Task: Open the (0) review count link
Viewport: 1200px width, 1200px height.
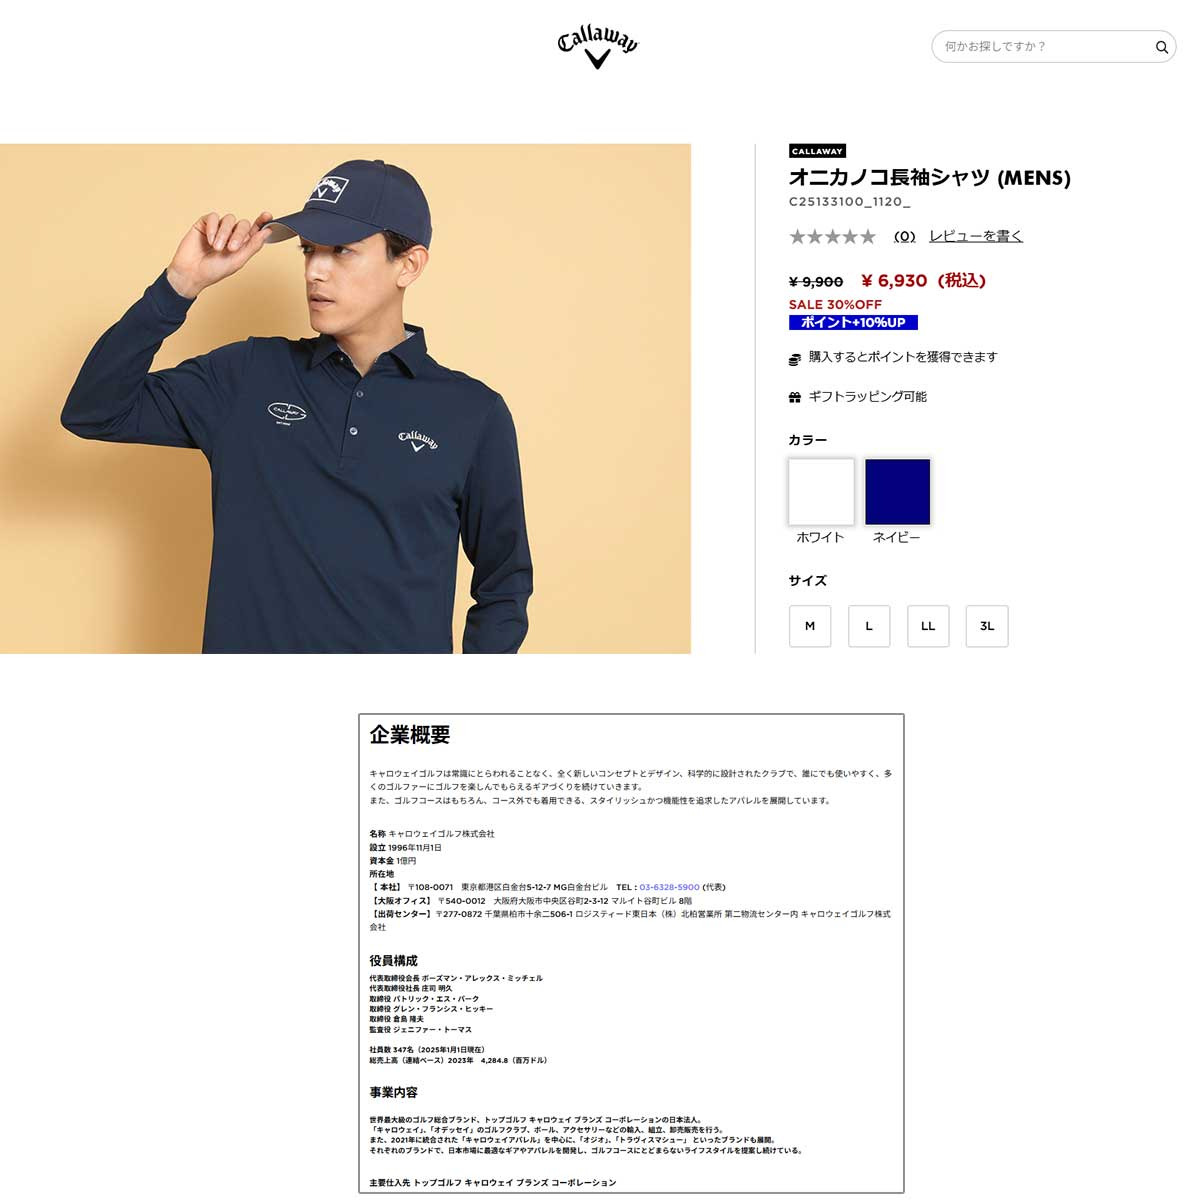Action: pyautogui.click(x=904, y=237)
